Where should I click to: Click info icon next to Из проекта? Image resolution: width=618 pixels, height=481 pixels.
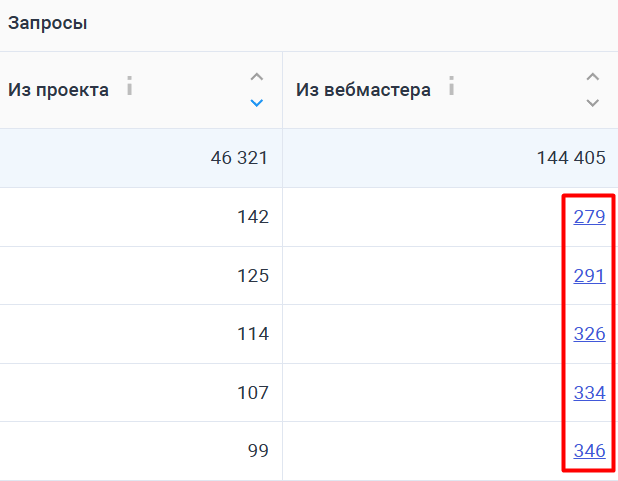coord(129,87)
